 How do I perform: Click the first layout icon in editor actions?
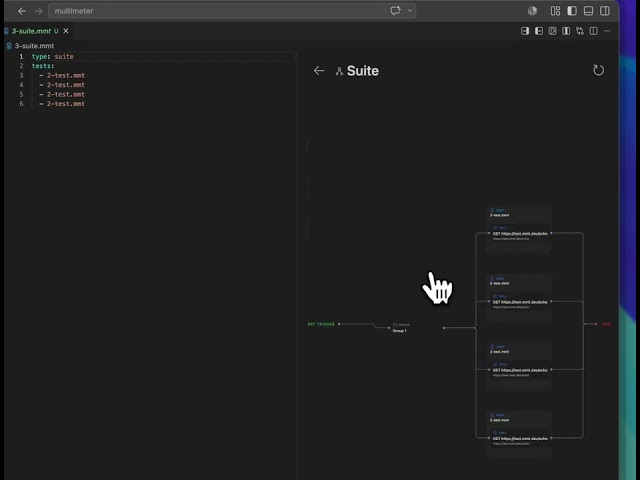pos(525,31)
